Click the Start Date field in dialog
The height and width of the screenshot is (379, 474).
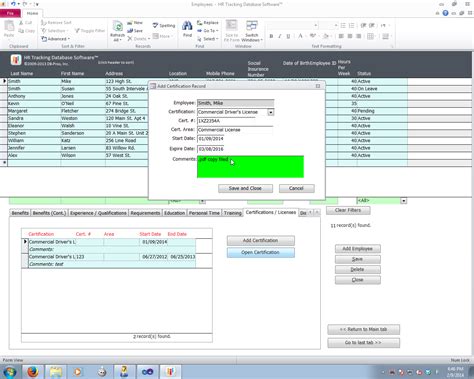(x=211, y=139)
